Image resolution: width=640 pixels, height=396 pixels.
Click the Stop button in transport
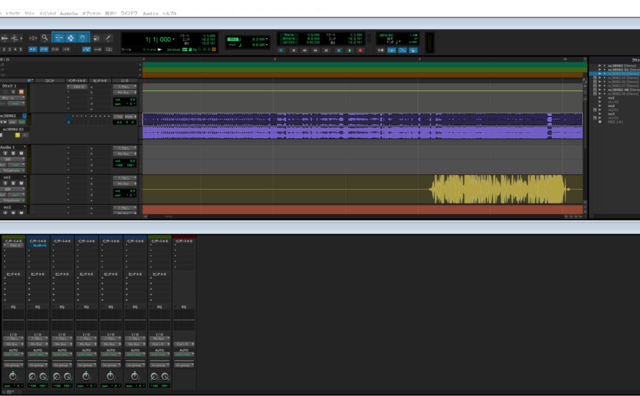tap(338, 50)
